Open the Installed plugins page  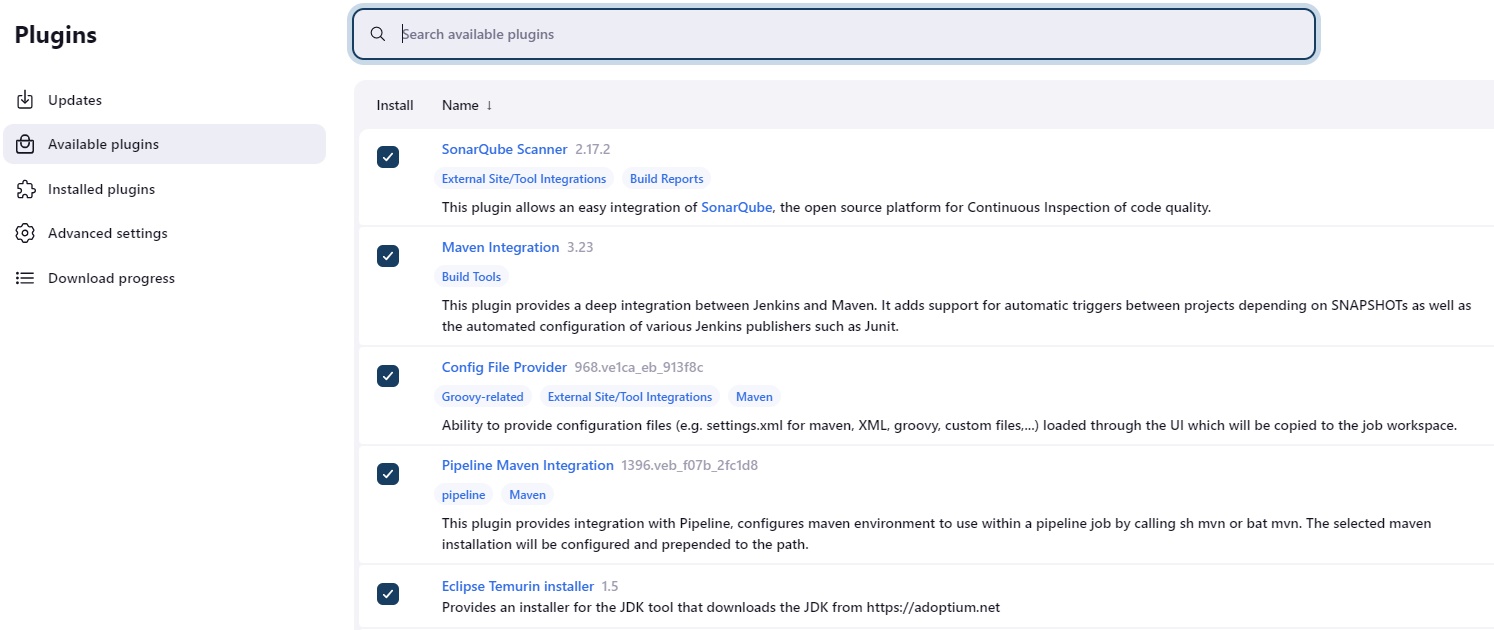point(101,189)
